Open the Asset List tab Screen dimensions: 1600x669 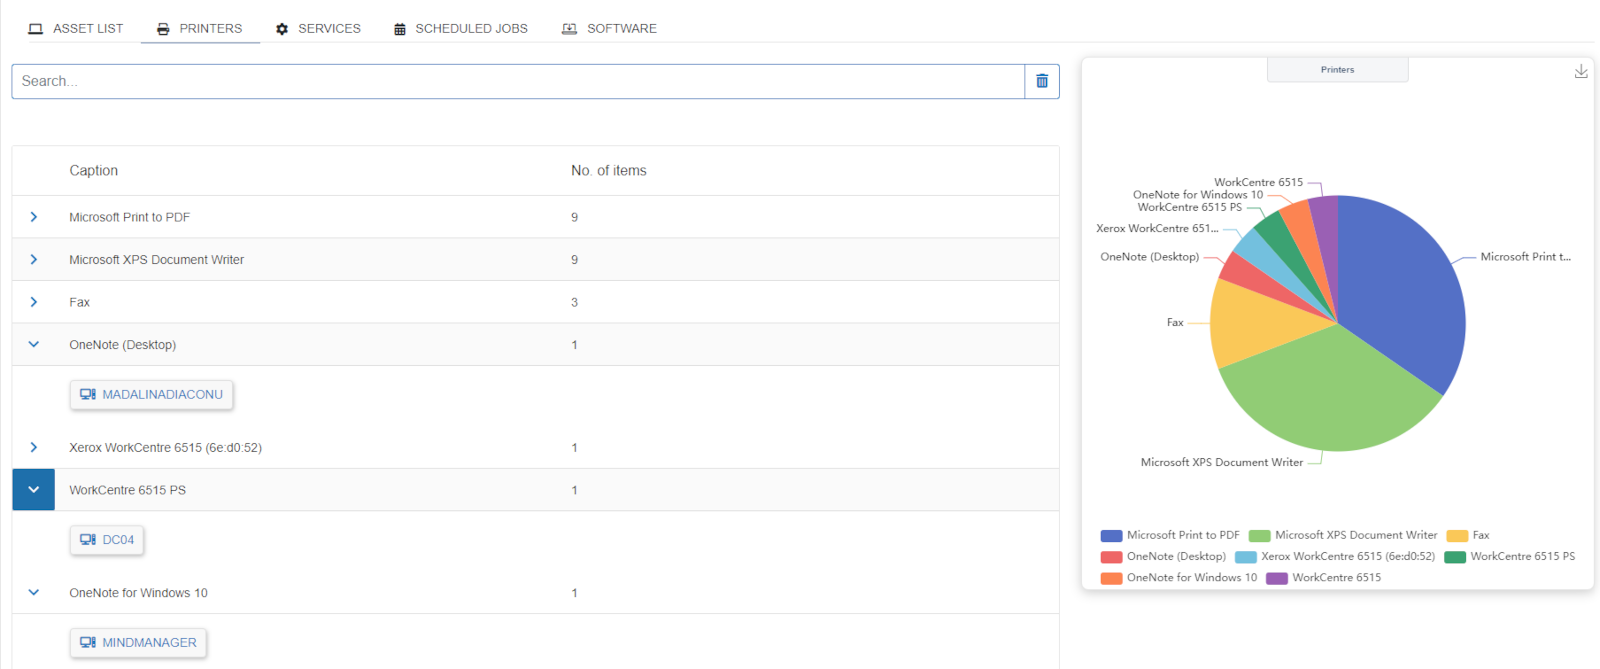click(76, 29)
